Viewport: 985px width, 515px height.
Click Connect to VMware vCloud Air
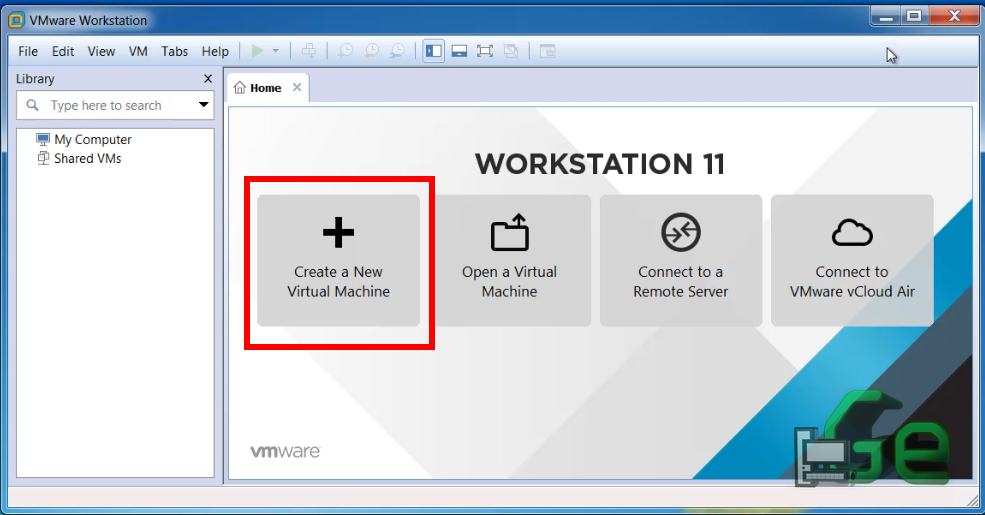coord(852,261)
